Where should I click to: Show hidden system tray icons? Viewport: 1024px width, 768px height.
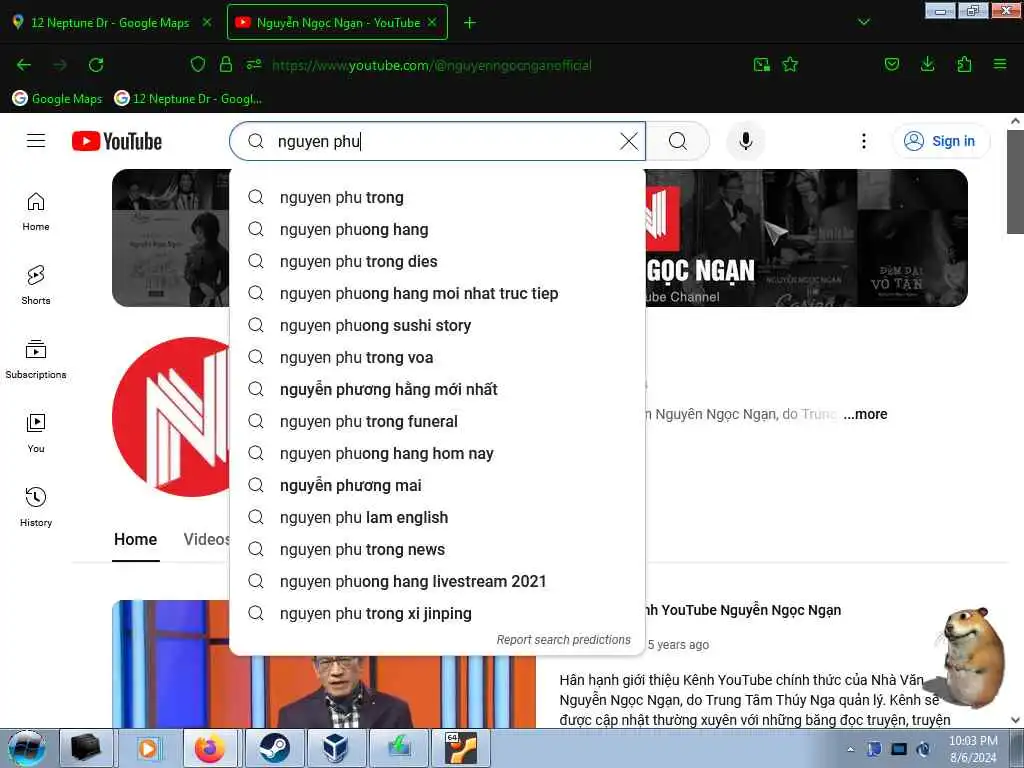pyautogui.click(x=850, y=749)
